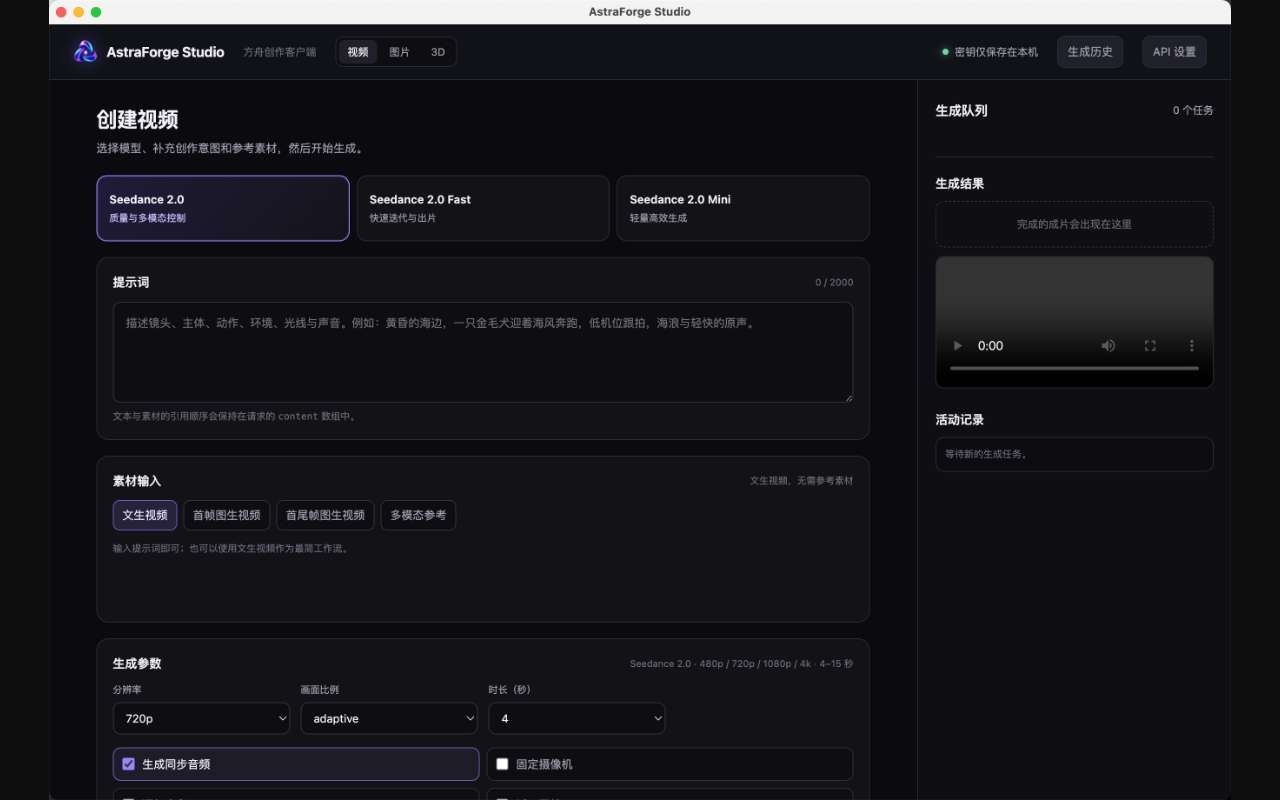Click the 等待新的生成任务 activity entry

point(1074,454)
